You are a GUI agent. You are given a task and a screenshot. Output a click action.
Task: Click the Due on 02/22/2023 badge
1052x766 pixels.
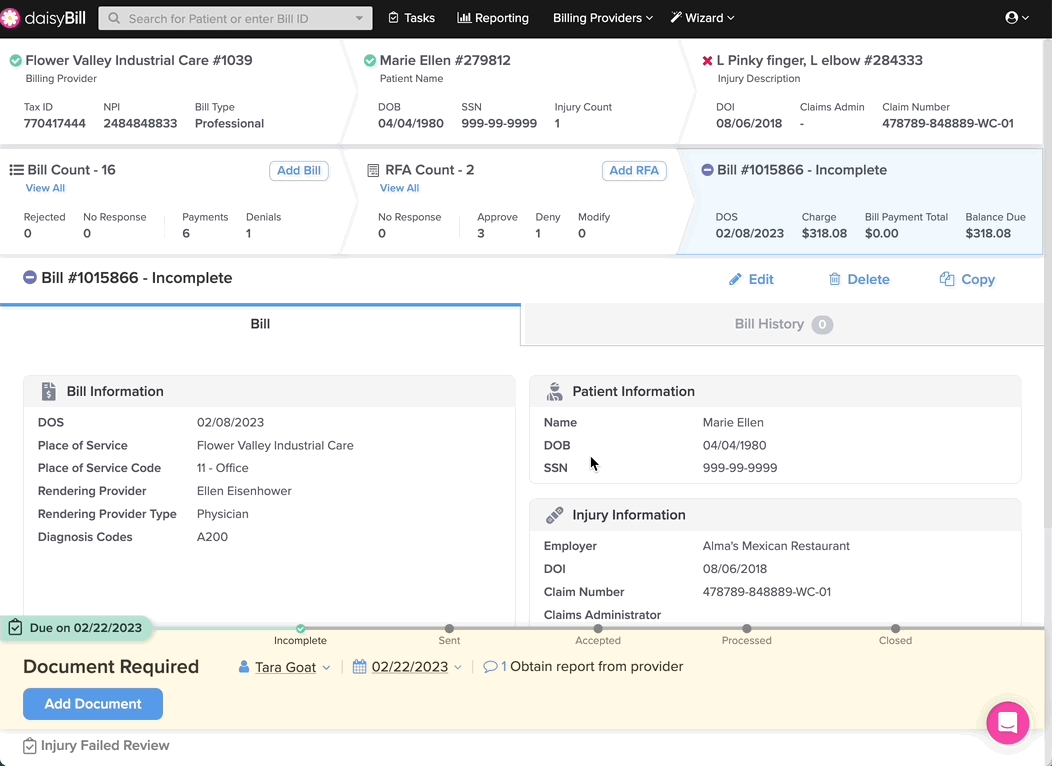76,628
